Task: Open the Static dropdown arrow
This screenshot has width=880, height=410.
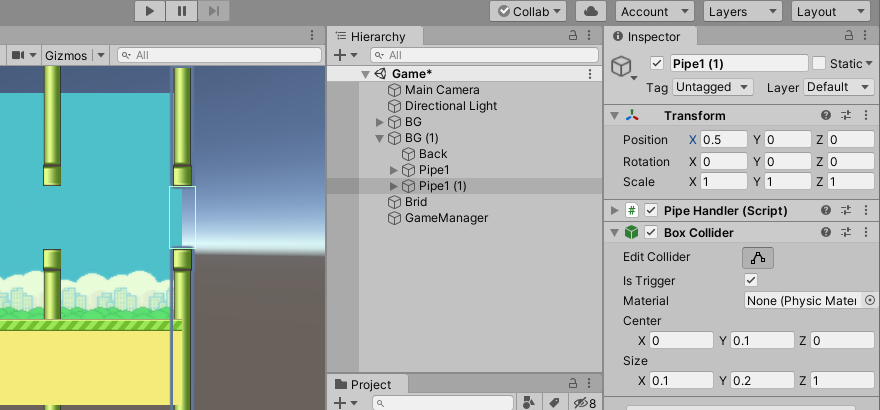Action: (869, 63)
